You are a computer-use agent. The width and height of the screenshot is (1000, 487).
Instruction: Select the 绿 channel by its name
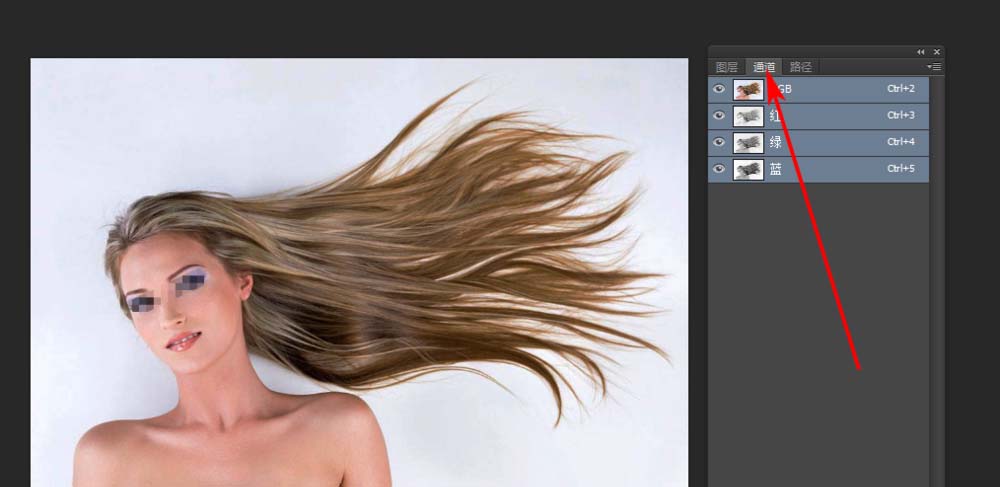(x=776, y=143)
